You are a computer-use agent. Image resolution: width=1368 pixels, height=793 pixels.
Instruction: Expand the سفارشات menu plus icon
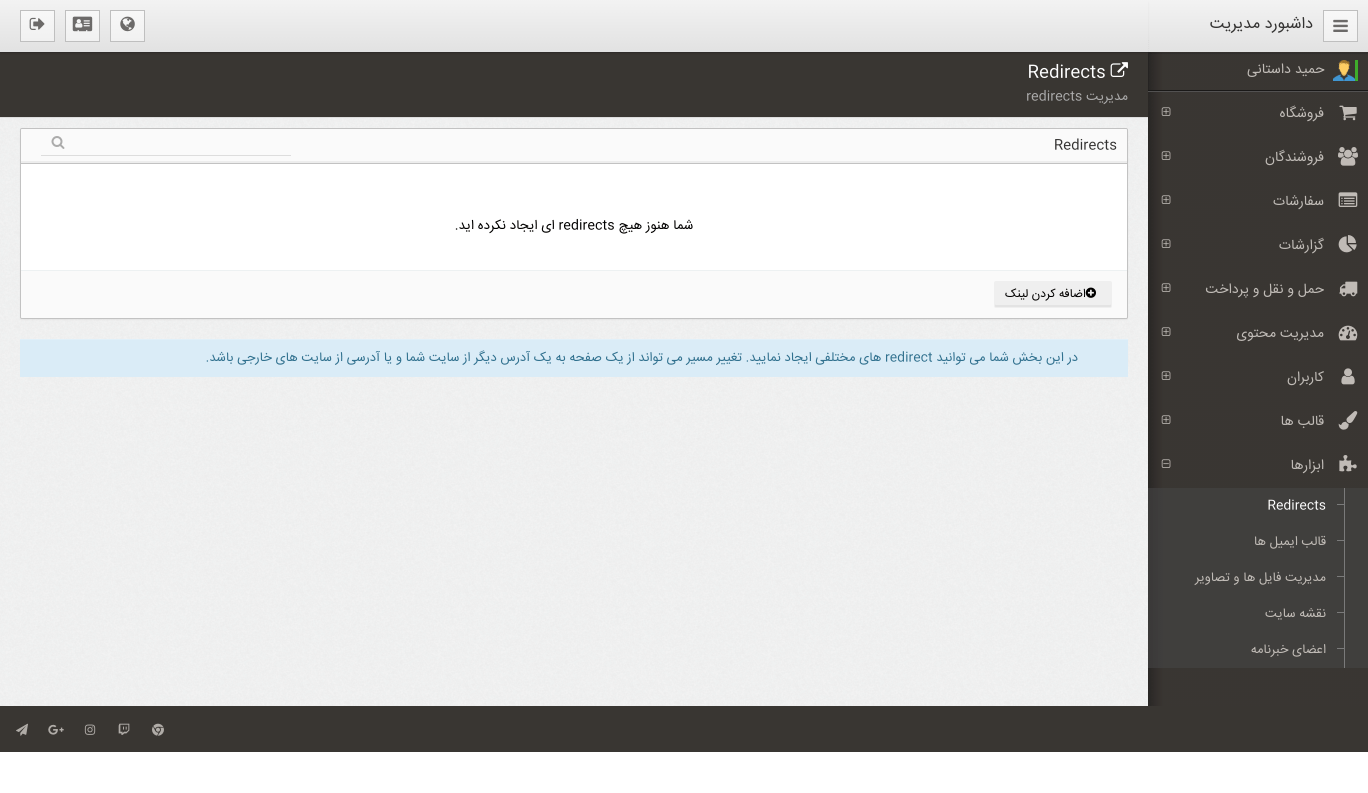1166,200
